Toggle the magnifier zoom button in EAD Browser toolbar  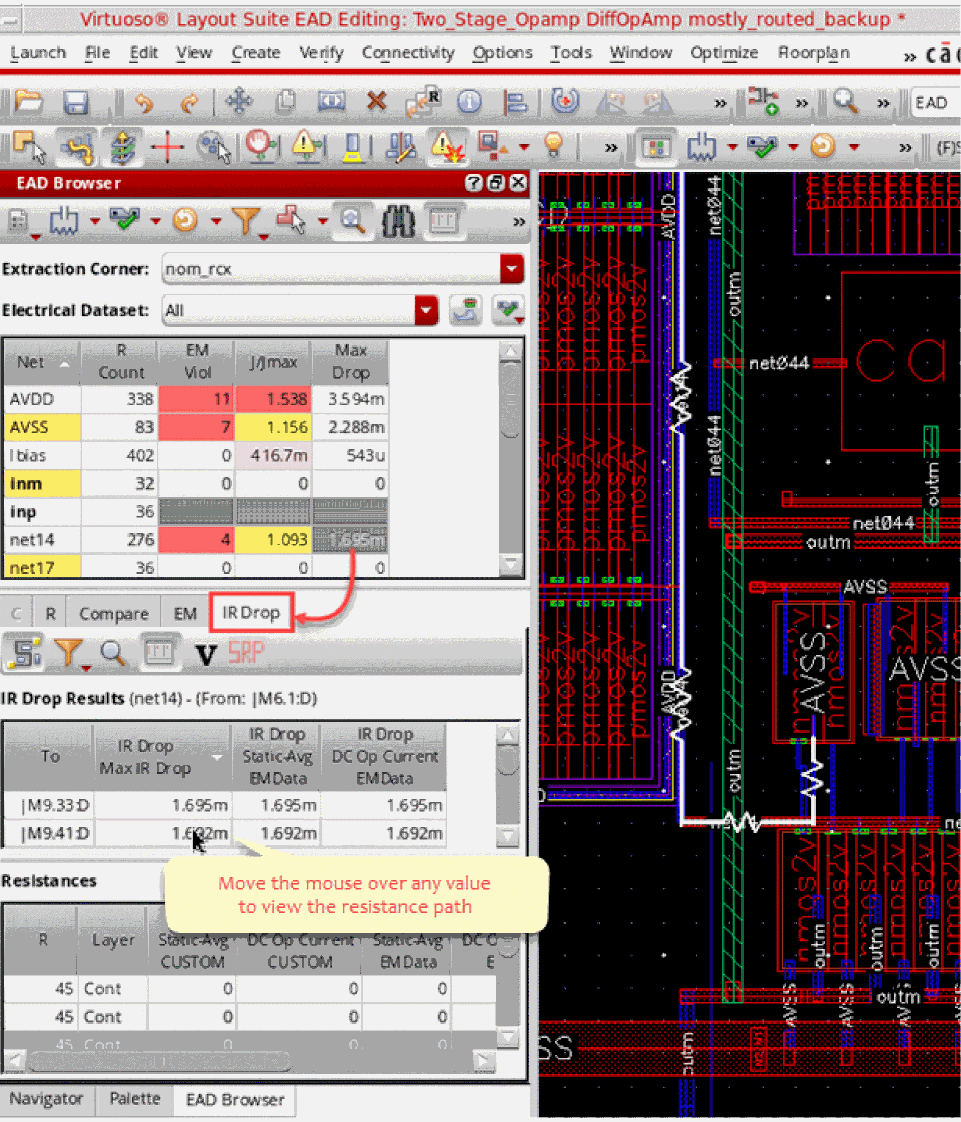[352, 219]
